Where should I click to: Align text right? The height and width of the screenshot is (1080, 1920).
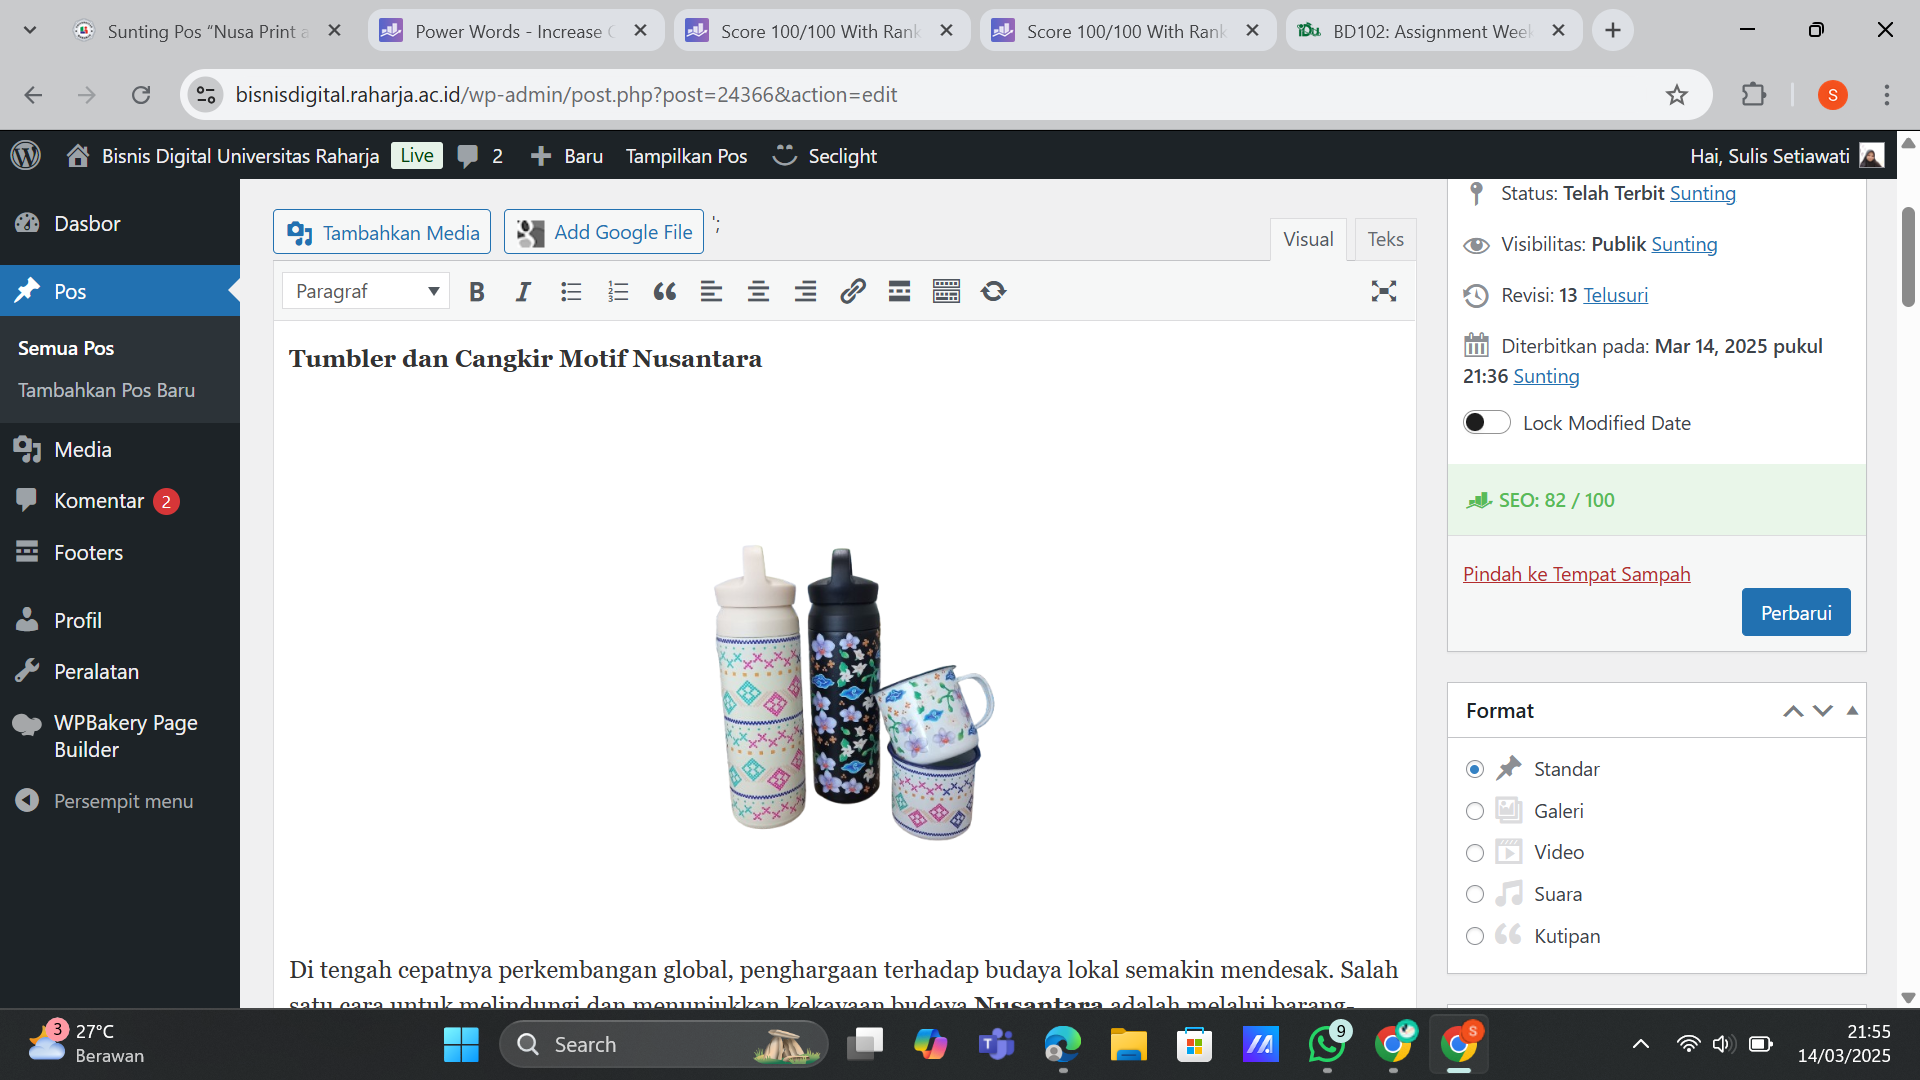pos(805,292)
